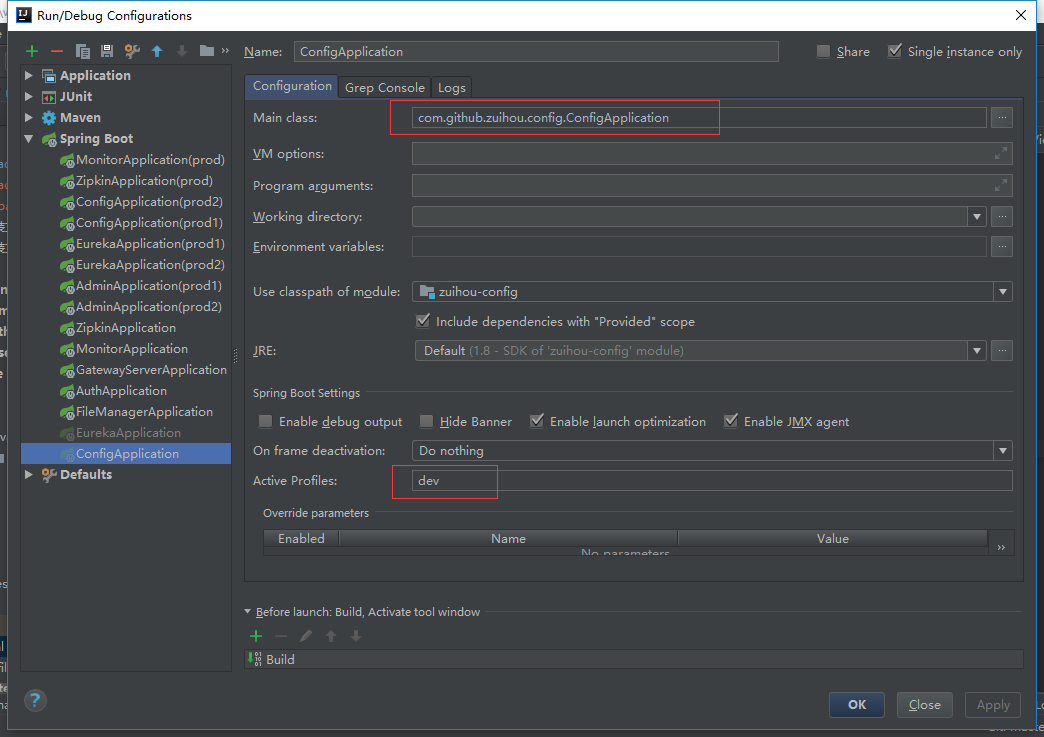Image resolution: width=1044 pixels, height=737 pixels.
Task: Expand the Defaults tree node
Action: pos(29,475)
